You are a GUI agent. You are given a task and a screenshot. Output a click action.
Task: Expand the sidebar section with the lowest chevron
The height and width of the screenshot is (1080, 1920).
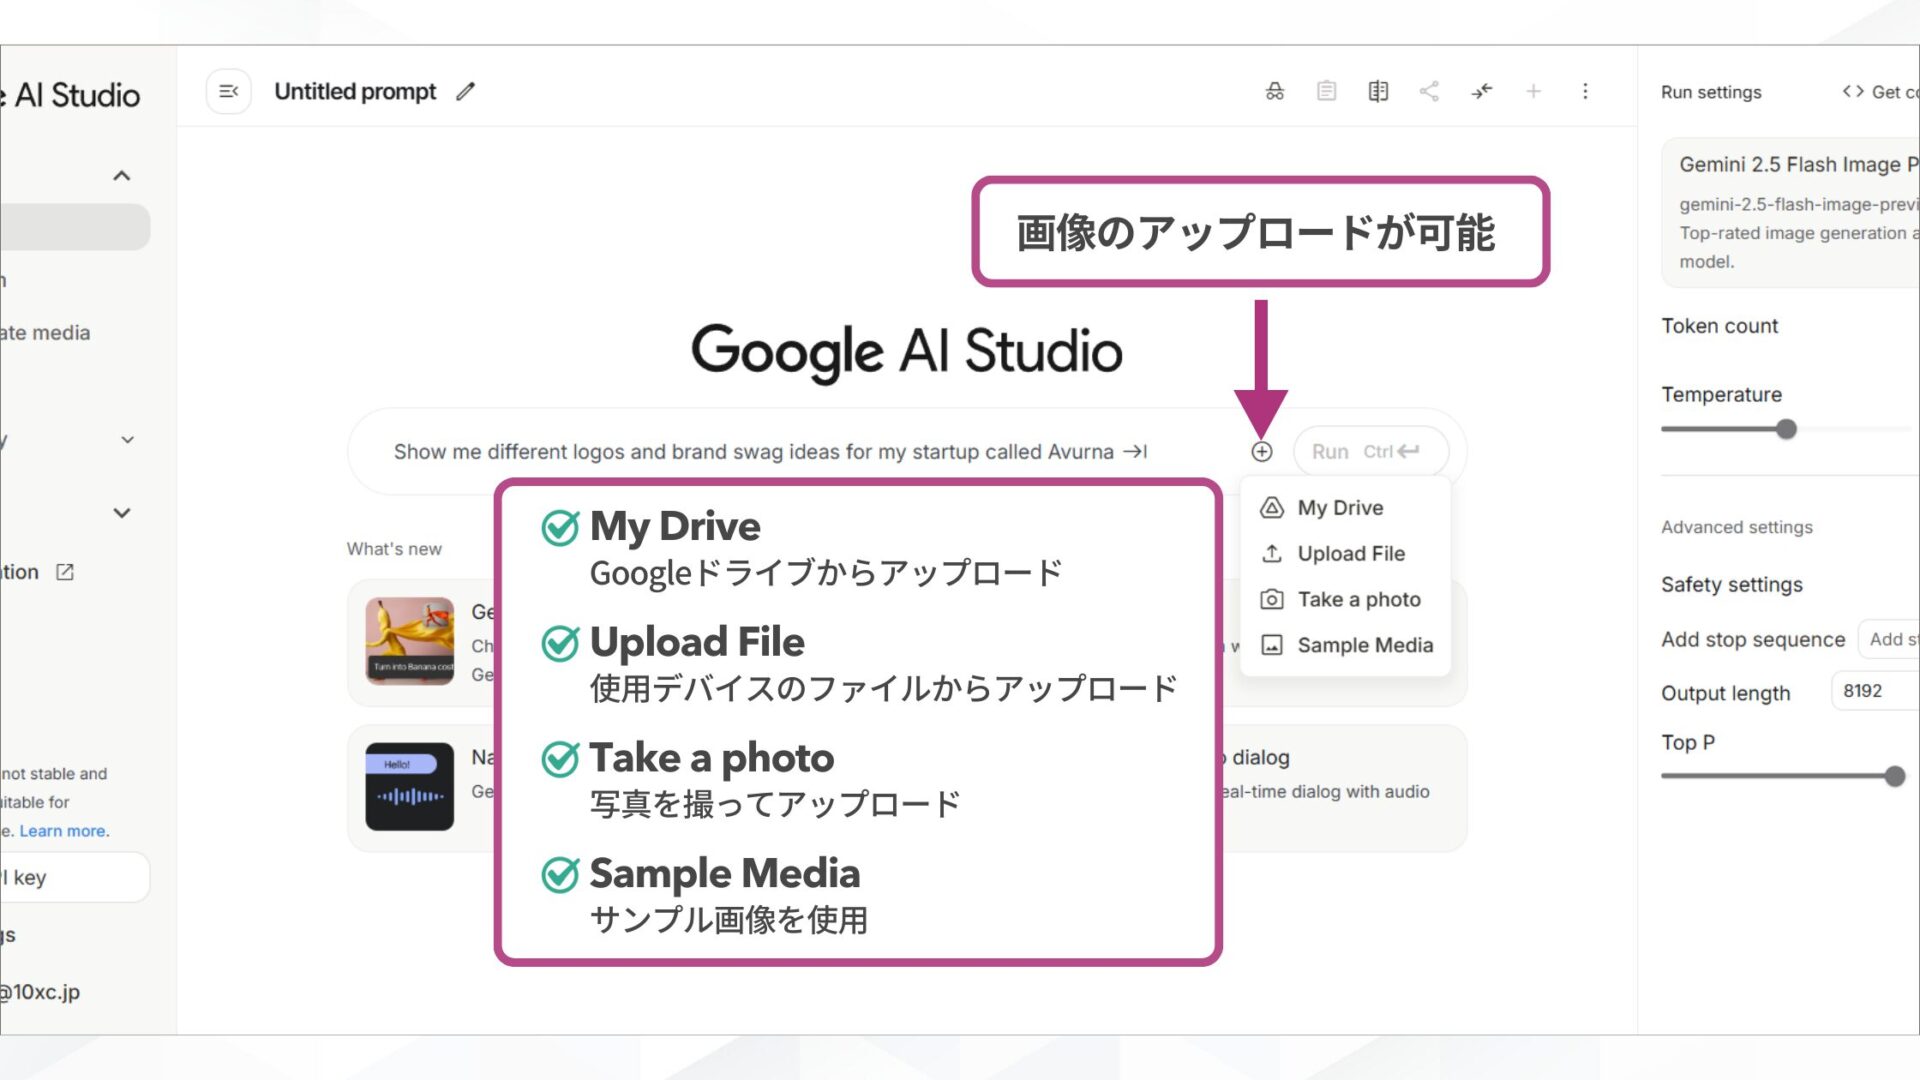[x=122, y=513]
